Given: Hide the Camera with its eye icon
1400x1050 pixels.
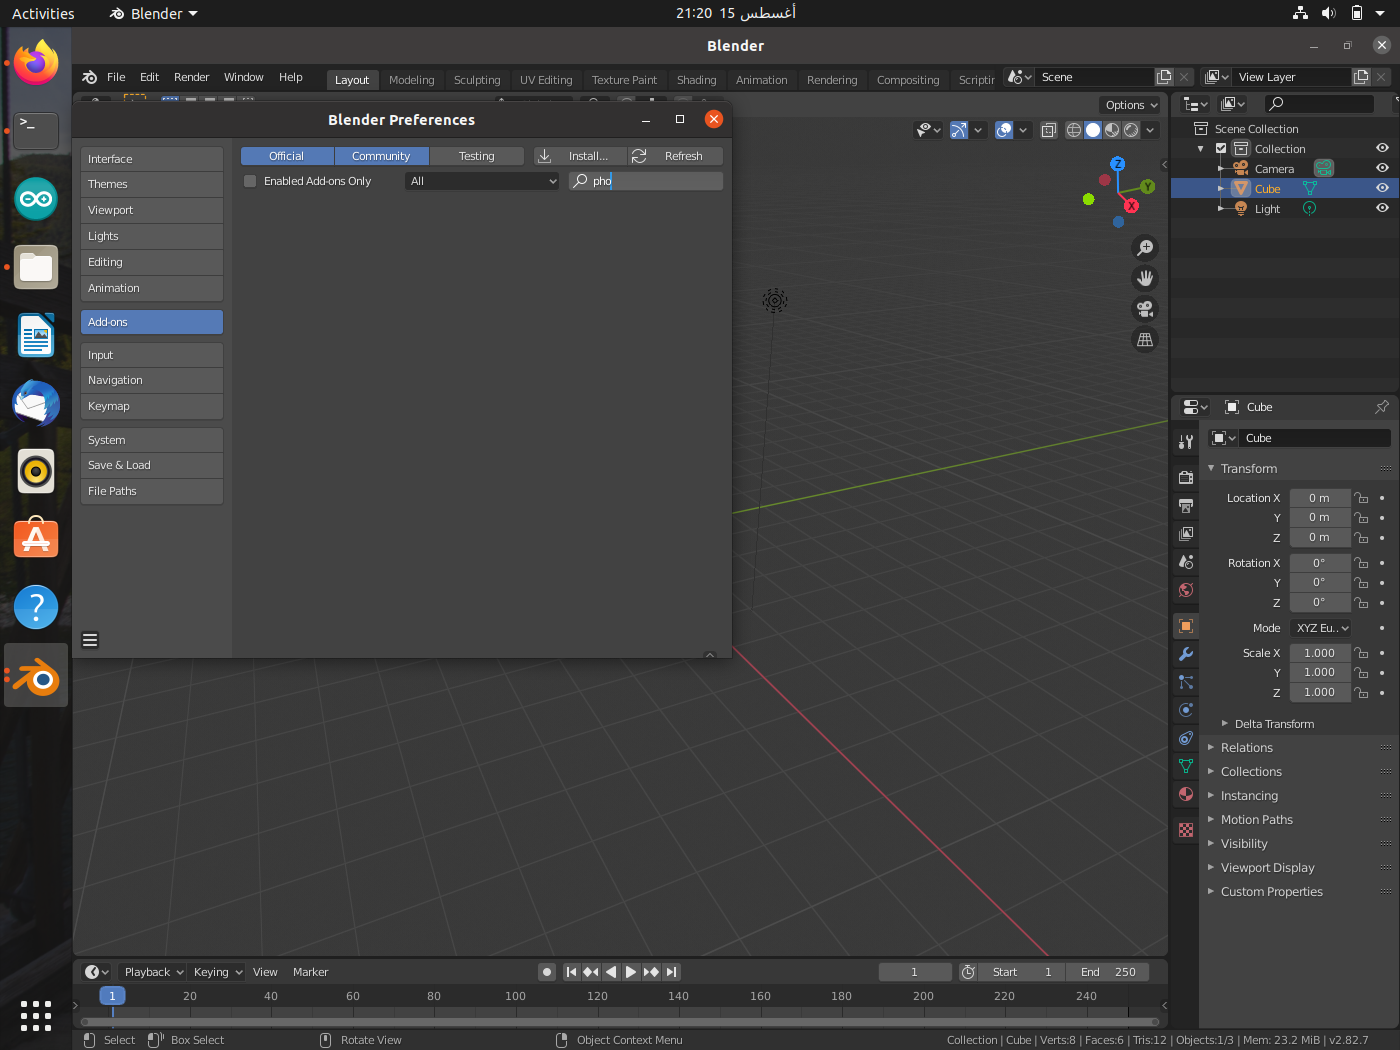Looking at the screenshot, I should point(1382,168).
